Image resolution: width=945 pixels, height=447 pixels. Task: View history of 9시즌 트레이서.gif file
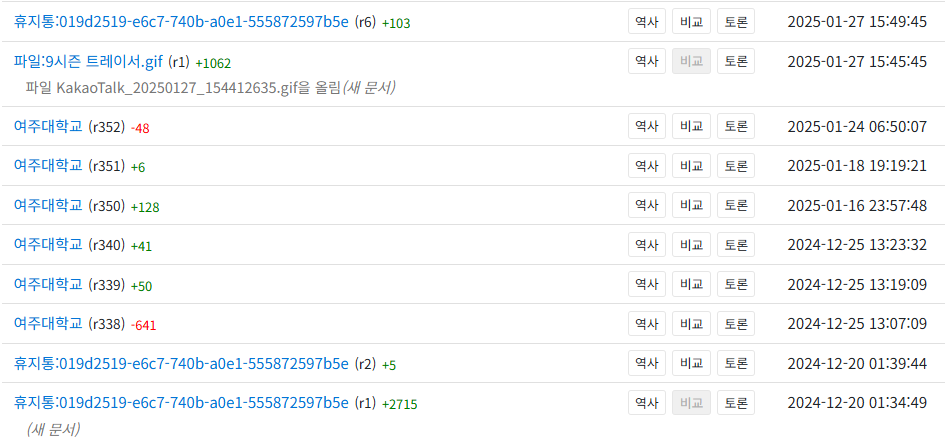[x=646, y=62]
